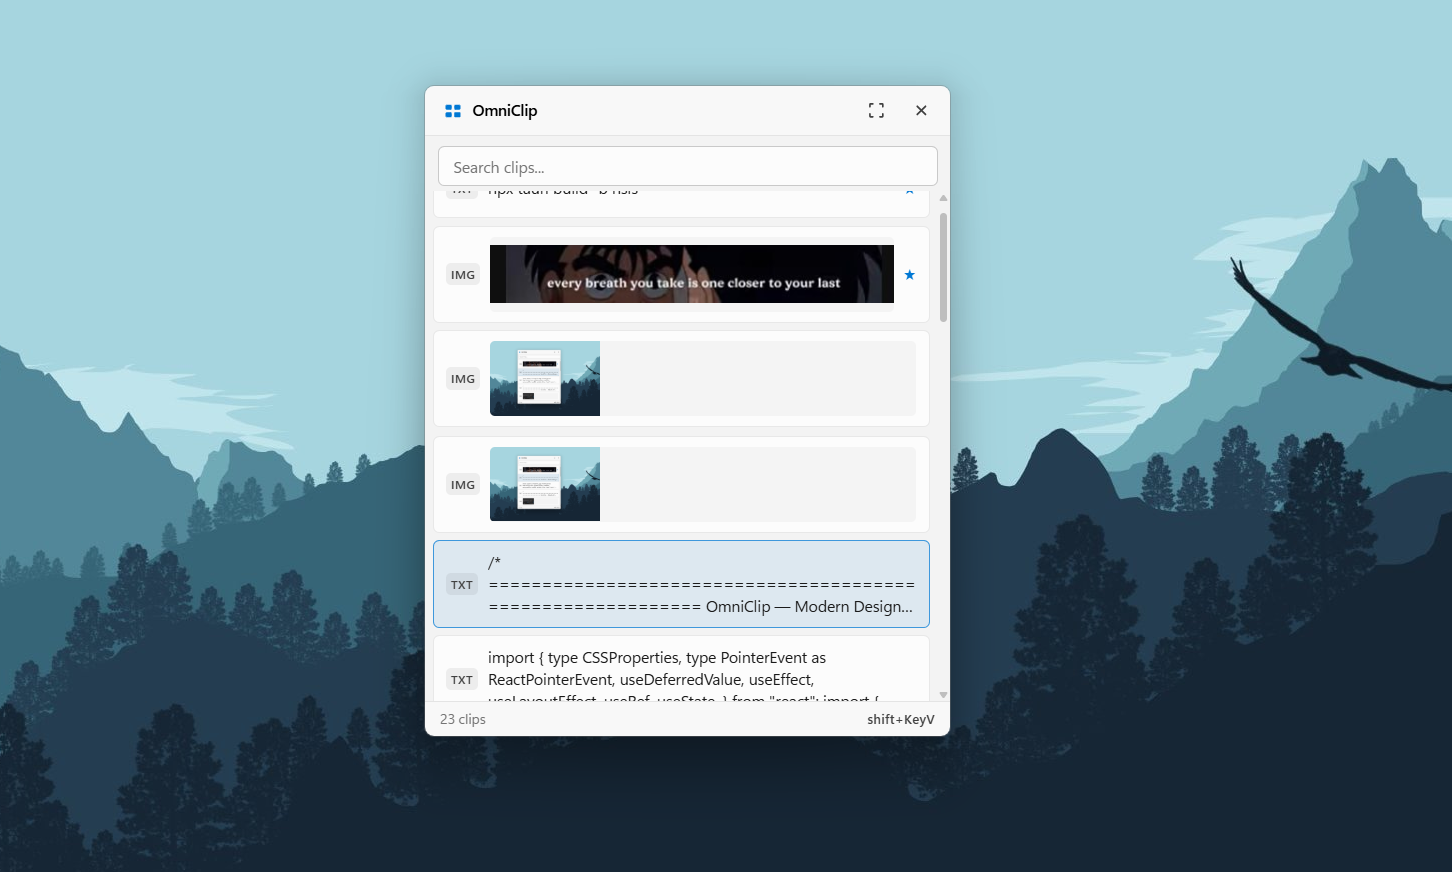Click the TXT badge on the Modern Design clip

click(x=462, y=585)
